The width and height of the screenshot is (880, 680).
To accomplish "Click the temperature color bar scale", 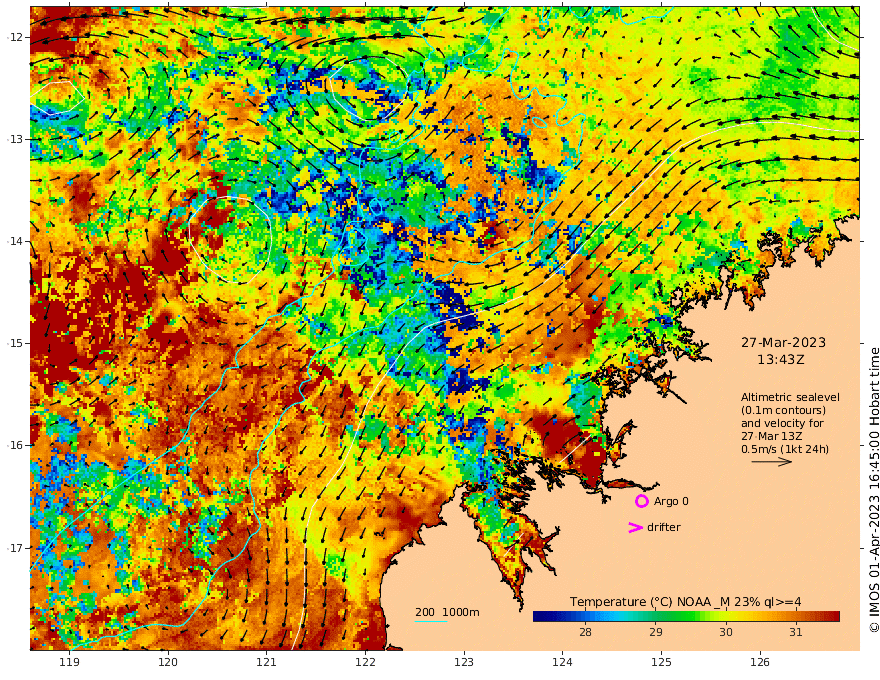I will [x=686, y=616].
